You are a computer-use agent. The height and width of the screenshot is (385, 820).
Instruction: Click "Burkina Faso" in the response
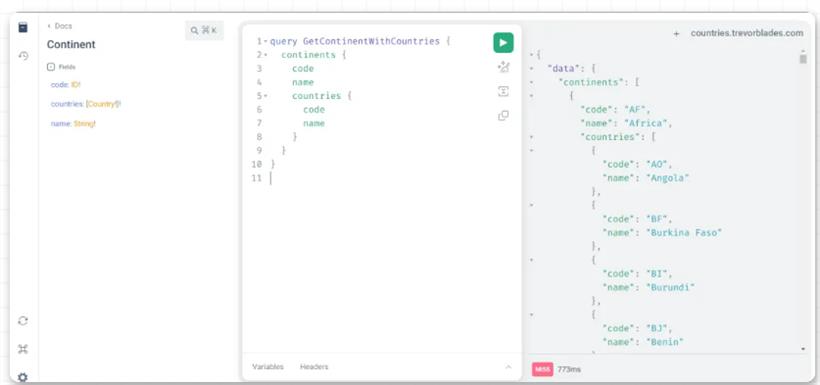[x=684, y=233]
